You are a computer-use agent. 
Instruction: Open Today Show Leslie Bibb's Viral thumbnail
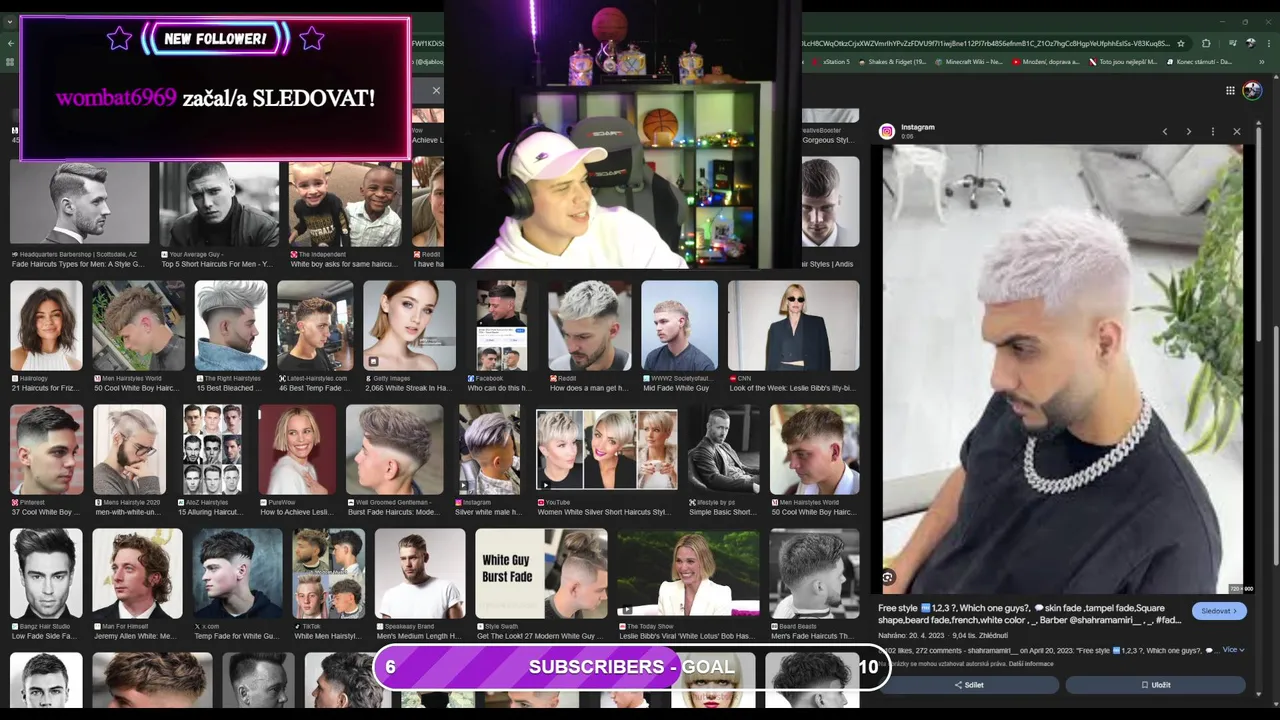click(x=688, y=574)
